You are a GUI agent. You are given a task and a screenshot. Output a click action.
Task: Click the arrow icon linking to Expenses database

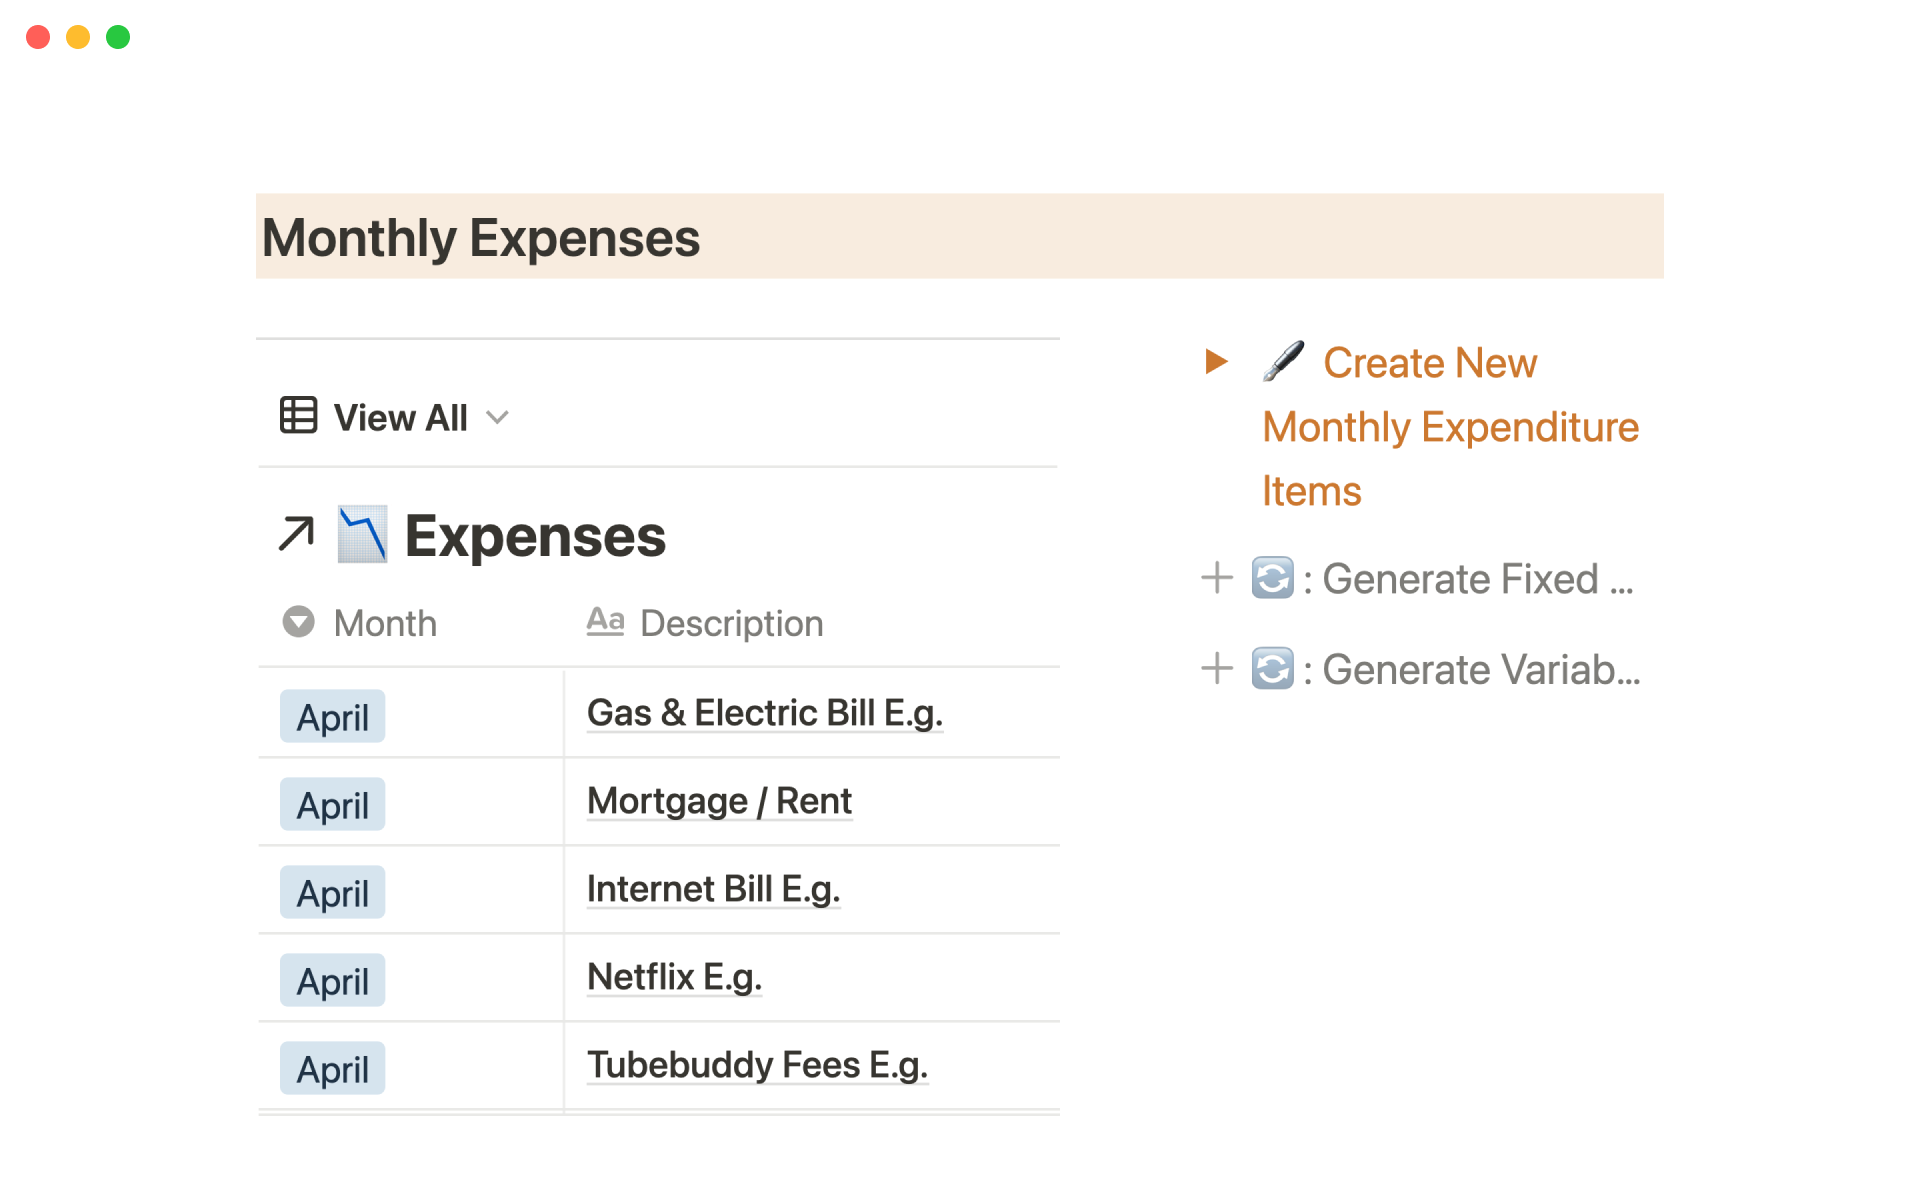click(x=296, y=534)
